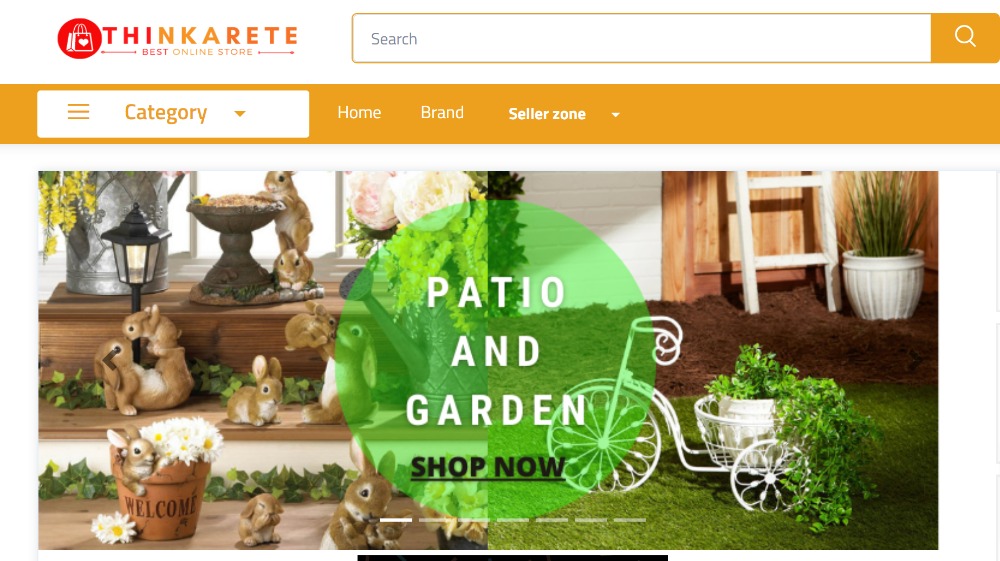Select the first active carousel indicator

[396, 520]
